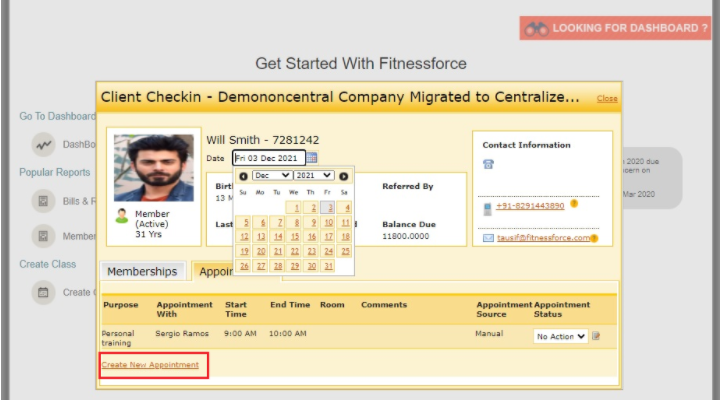722x401 pixels.
Task: Select December 25 in calendar
Action: (x=345, y=251)
